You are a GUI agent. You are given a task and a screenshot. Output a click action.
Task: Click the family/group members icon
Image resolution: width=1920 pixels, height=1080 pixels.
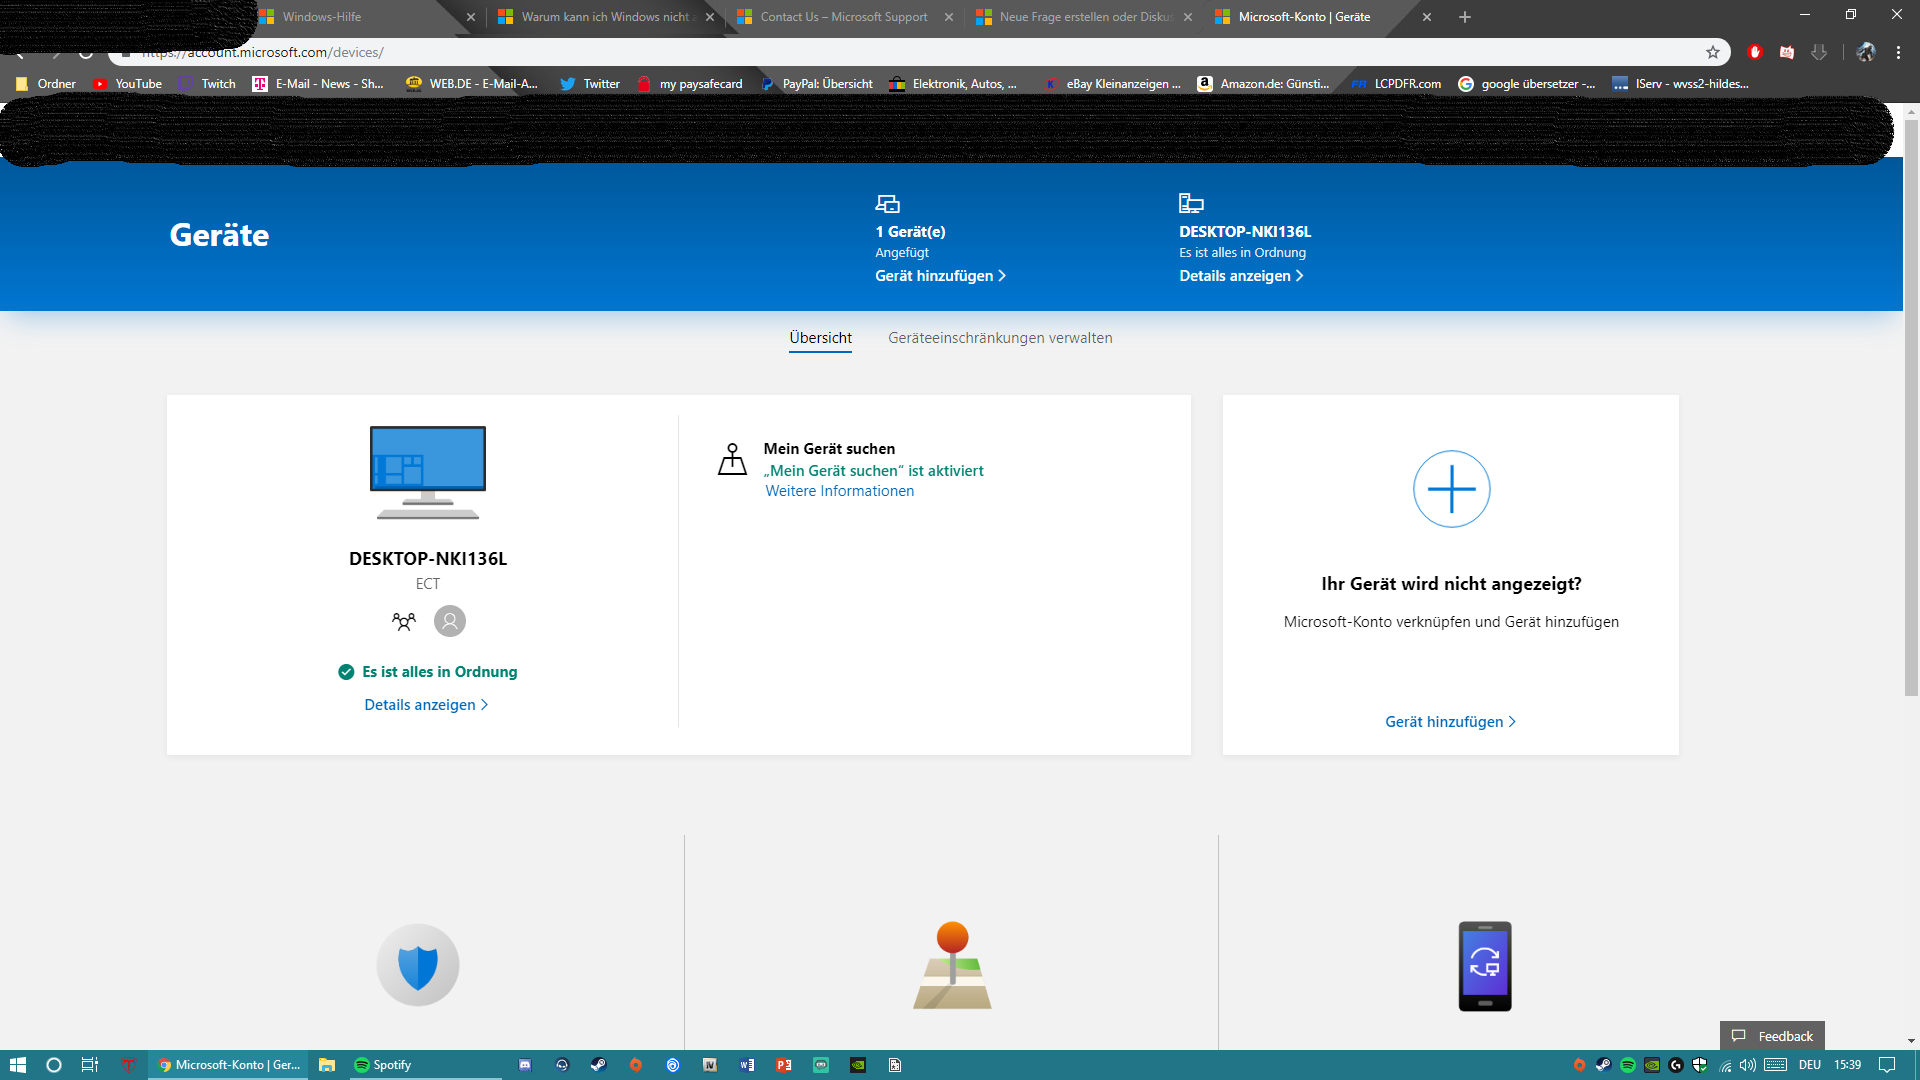(404, 621)
